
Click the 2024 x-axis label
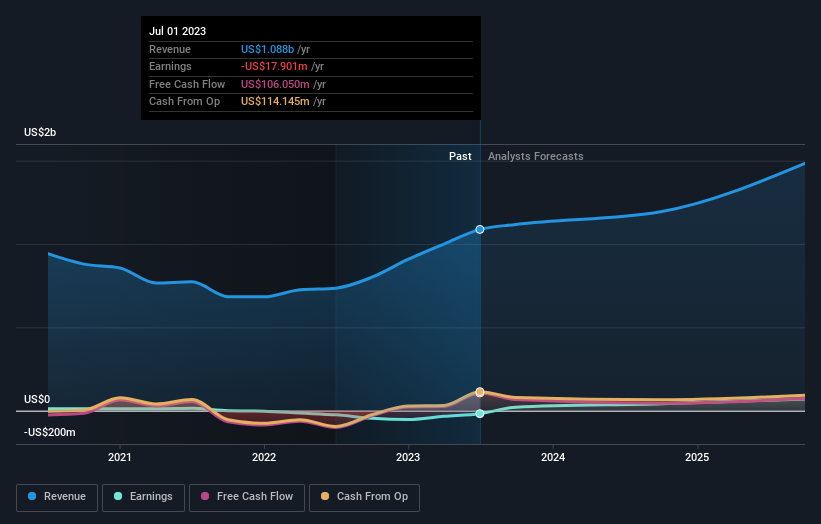pyautogui.click(x=553, y=457)
